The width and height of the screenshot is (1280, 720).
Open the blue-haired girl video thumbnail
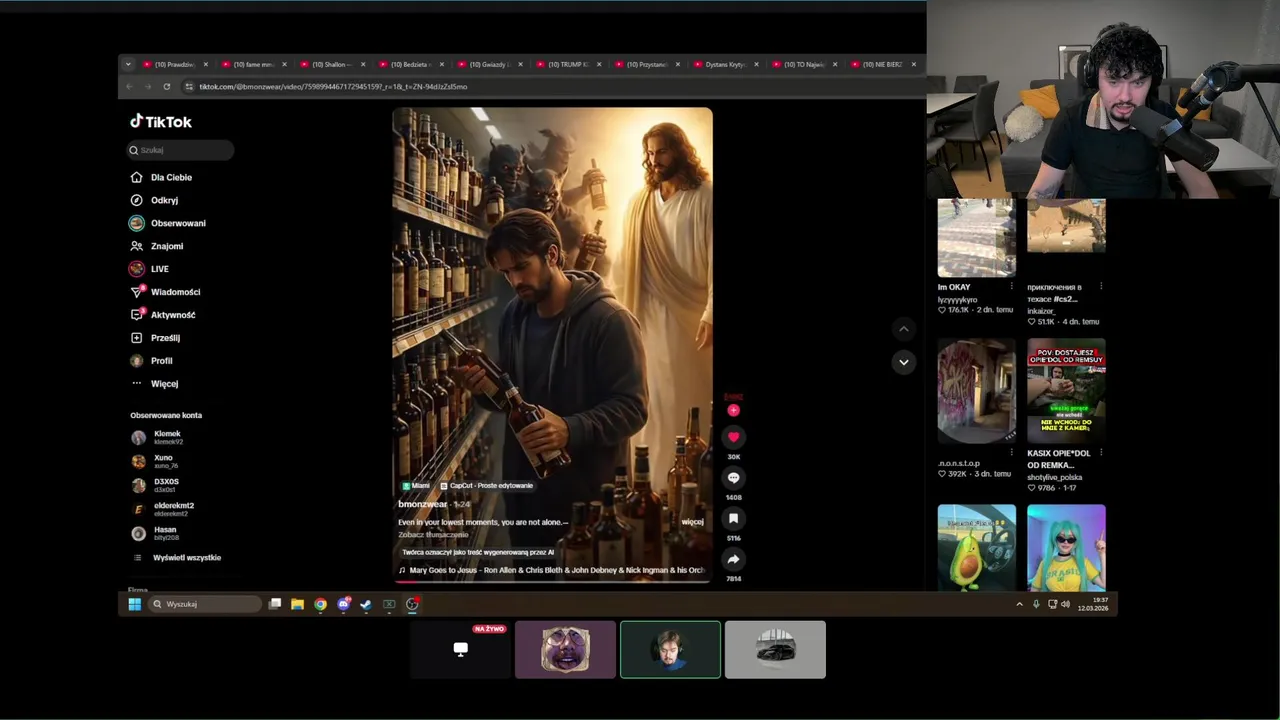pos(1066,548)
